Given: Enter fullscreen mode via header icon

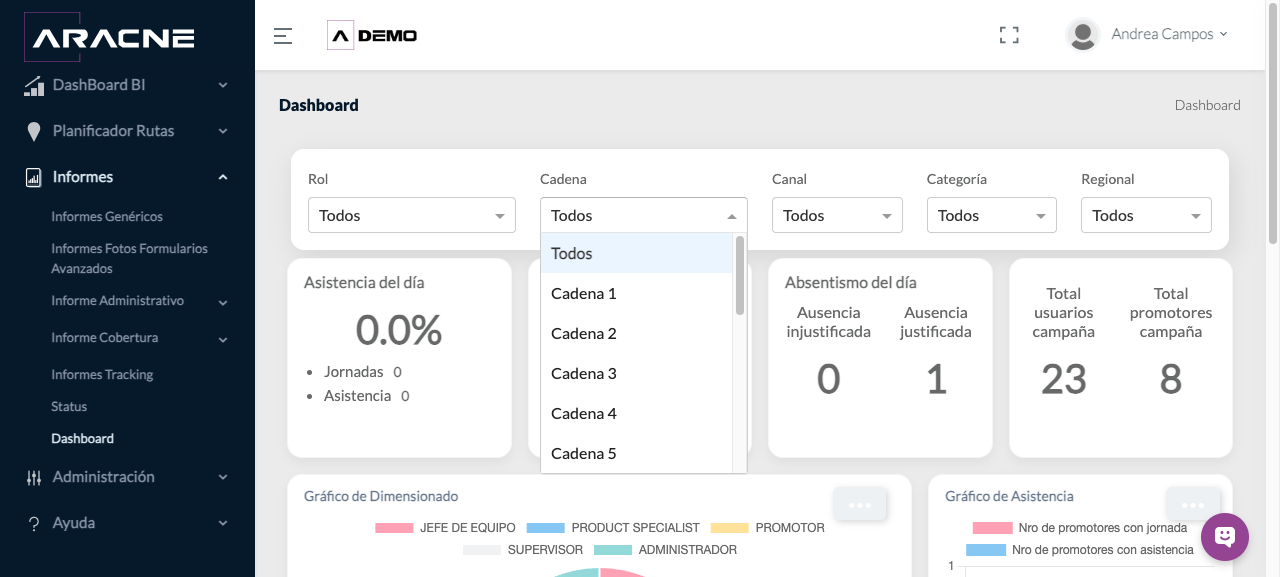Looking at the screenshot, I should point(1009,35).
